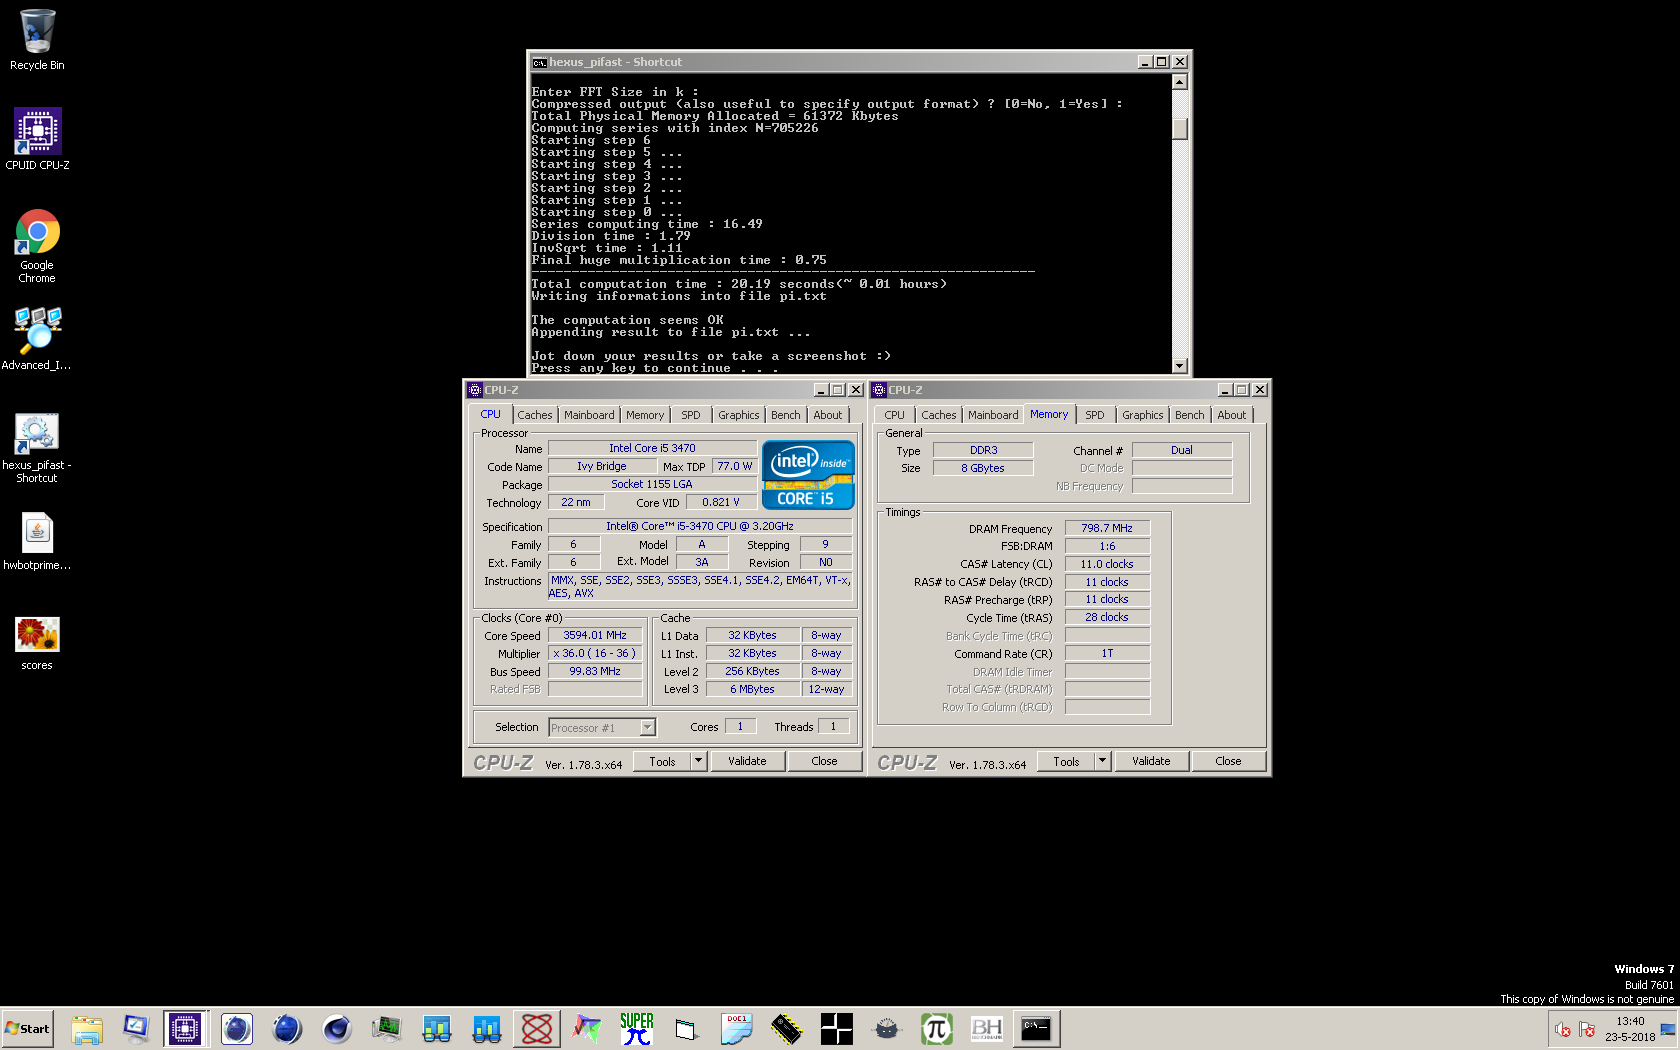Screen dimensions: 1680x1050
Task: Open Bench tab in right CPU-Z window
Action: (x=1190, y=415)
